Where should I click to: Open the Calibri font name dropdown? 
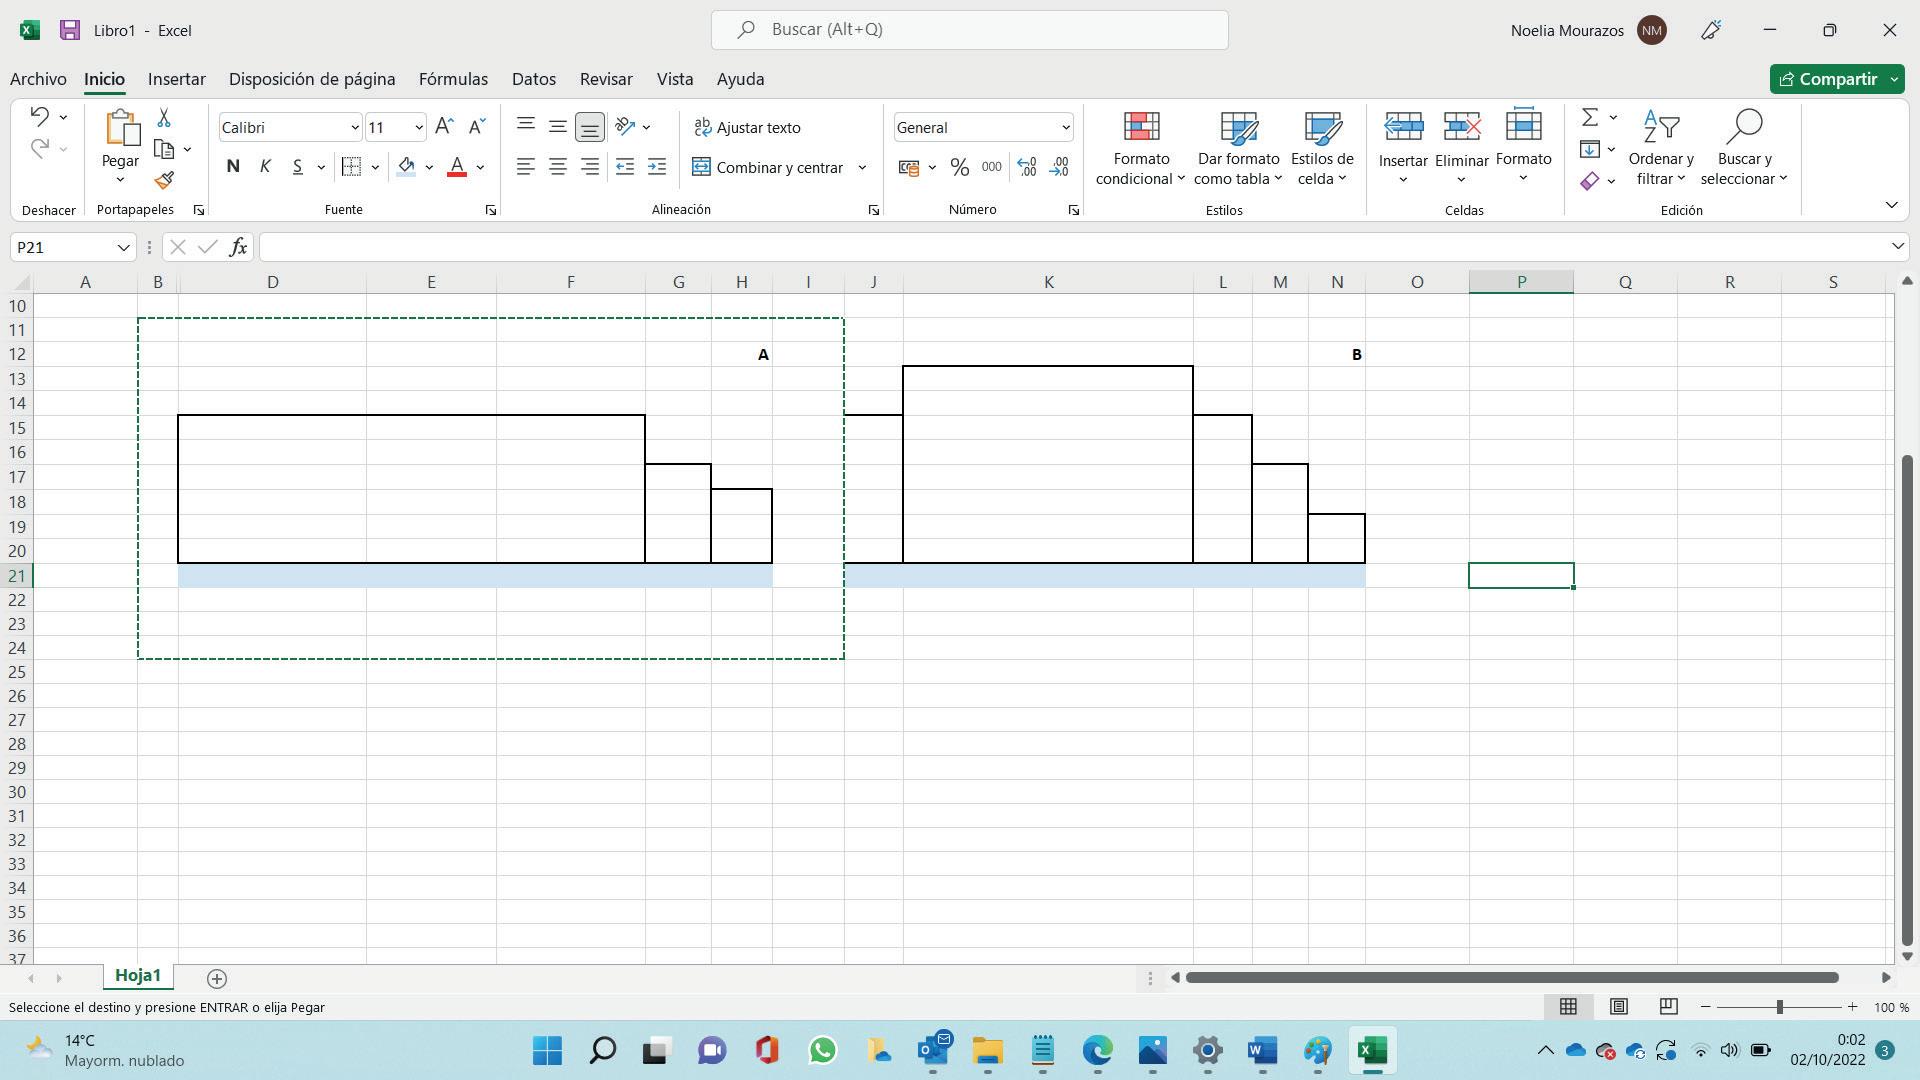[x=354, y=128]
